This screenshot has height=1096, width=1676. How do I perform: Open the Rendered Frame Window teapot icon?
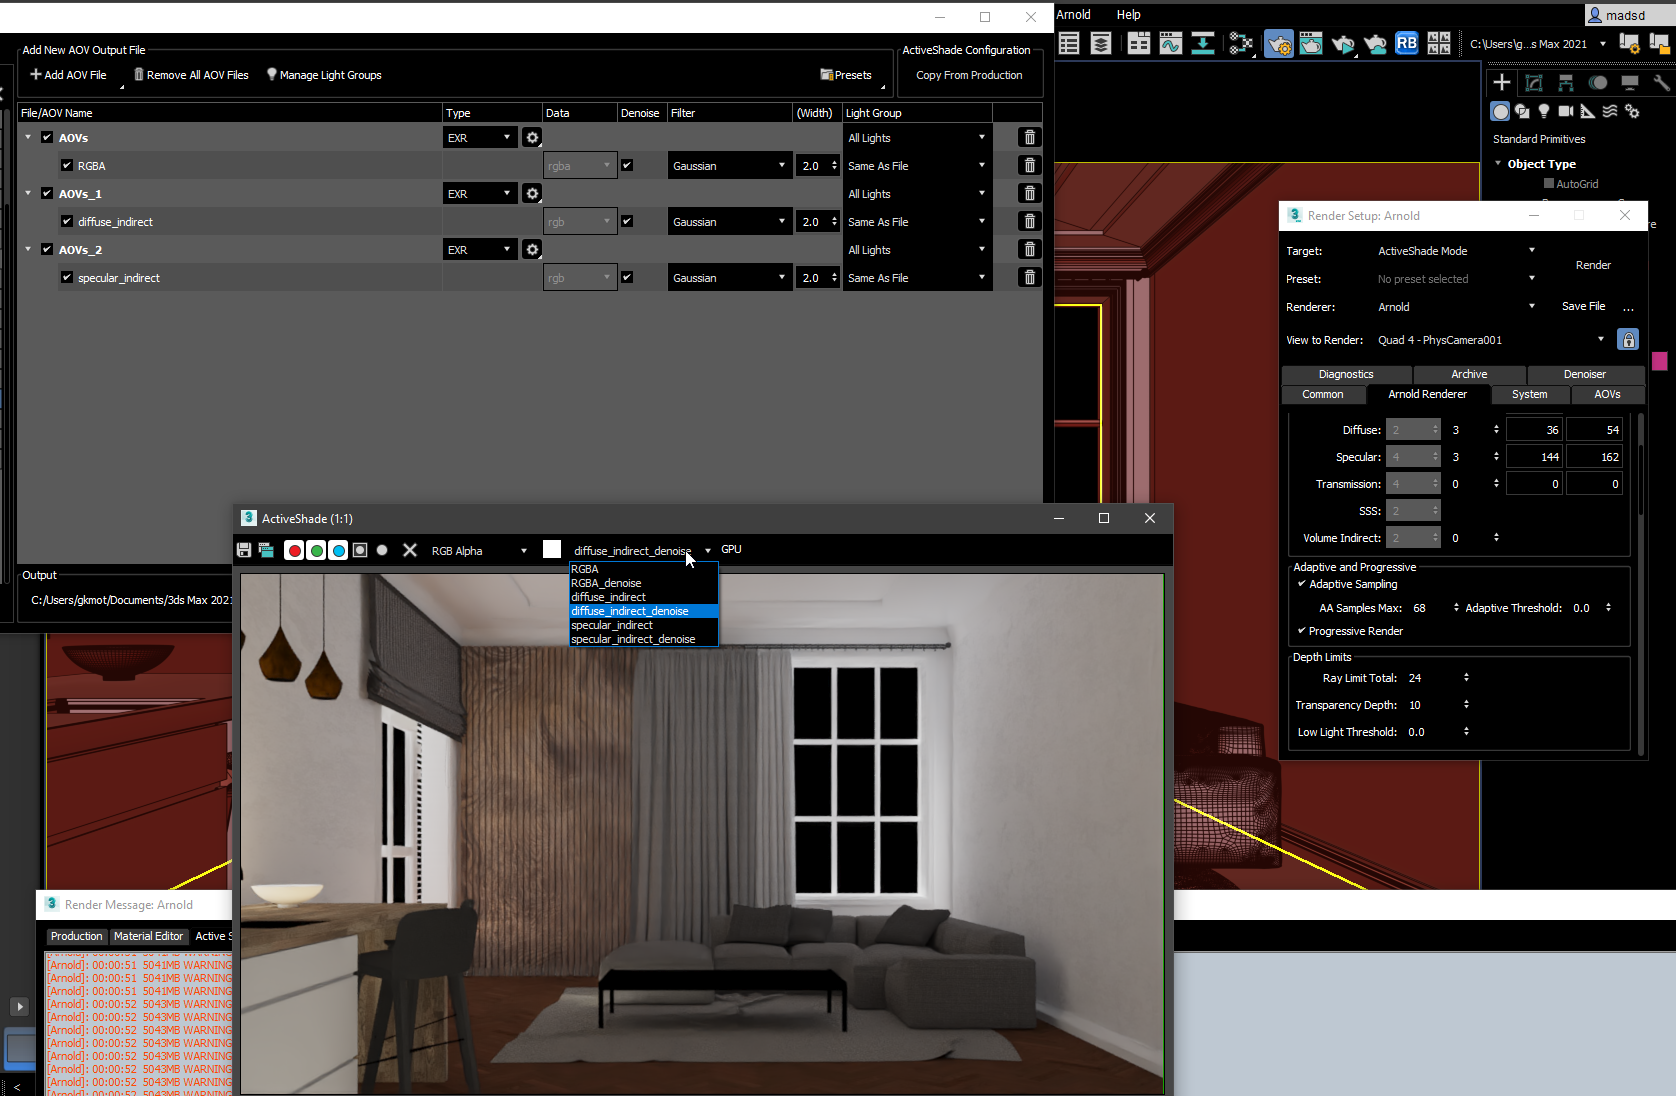(x=1311, y=43)
